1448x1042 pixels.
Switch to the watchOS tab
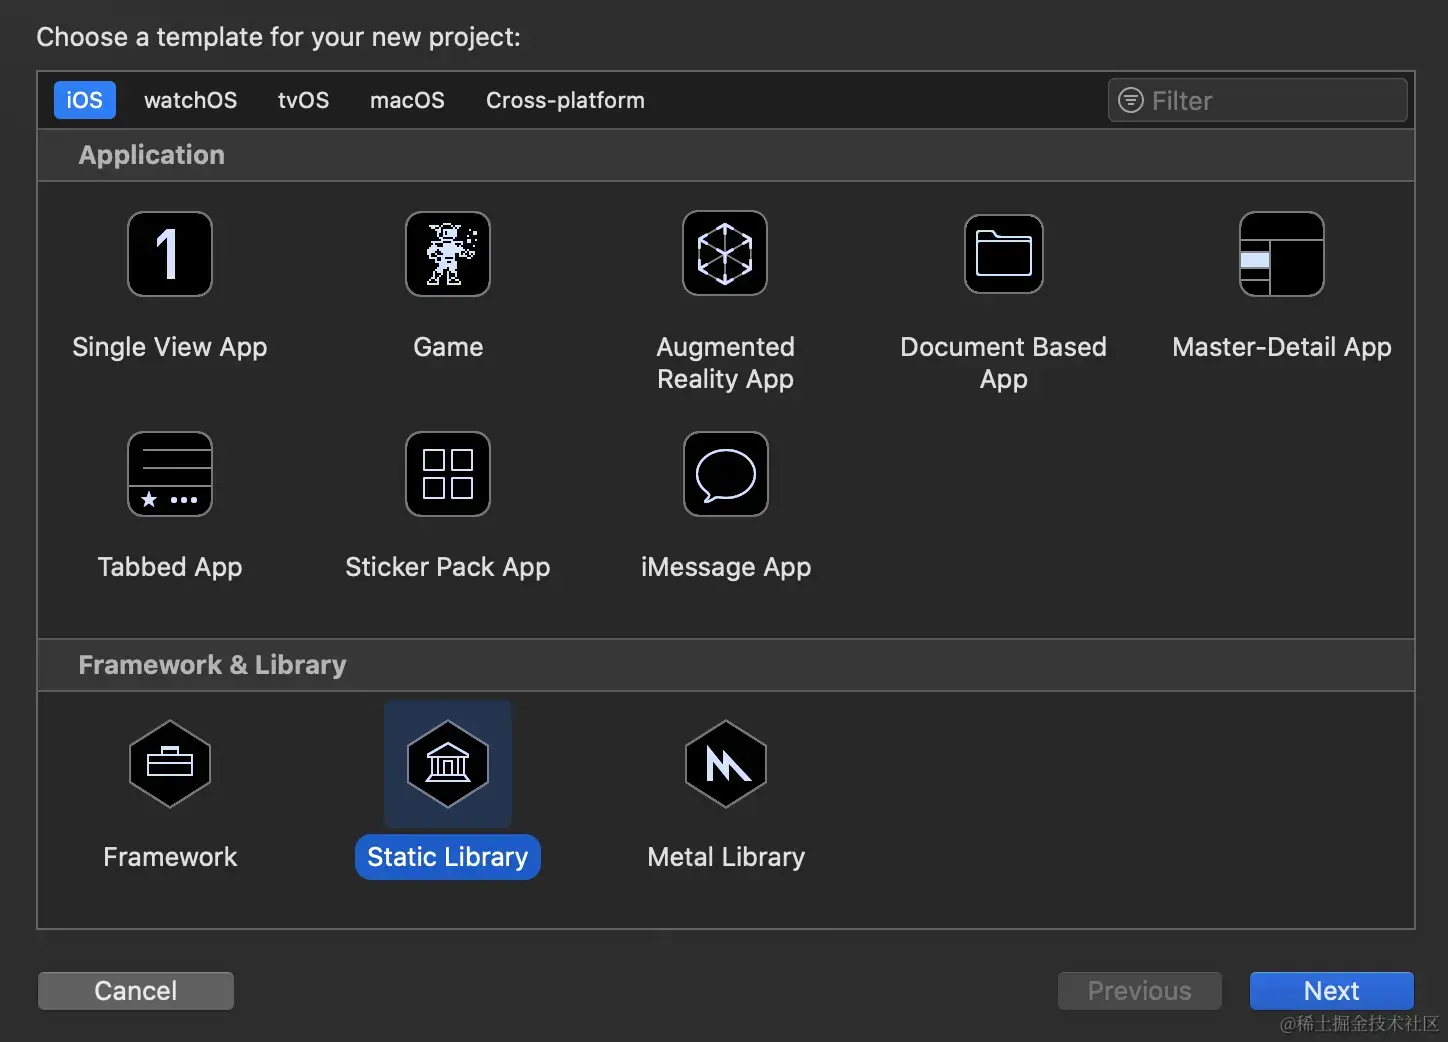tap(190, 100)
